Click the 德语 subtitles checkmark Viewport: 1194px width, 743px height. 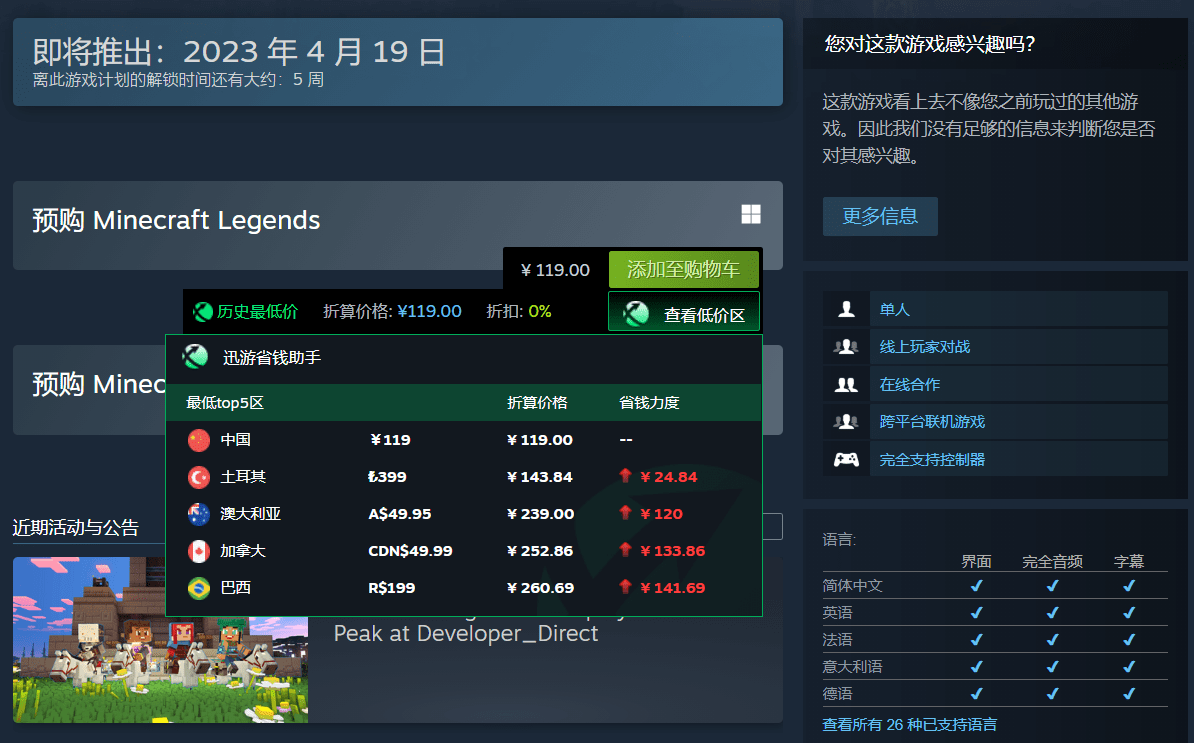click(x=1128, y=693)
